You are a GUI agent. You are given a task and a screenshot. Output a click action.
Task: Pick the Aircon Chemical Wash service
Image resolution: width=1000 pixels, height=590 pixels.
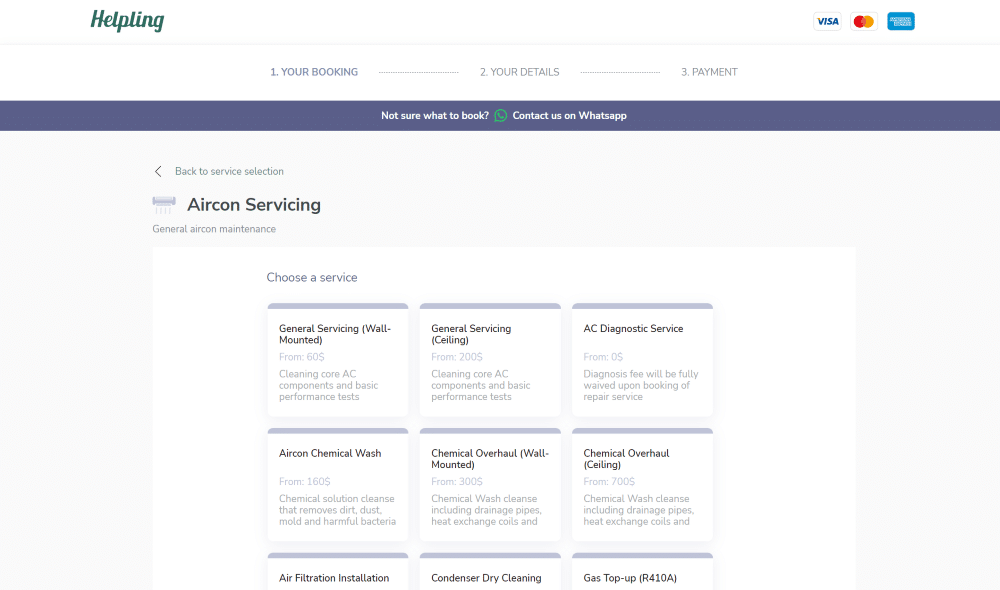click(x=338, y=486)
